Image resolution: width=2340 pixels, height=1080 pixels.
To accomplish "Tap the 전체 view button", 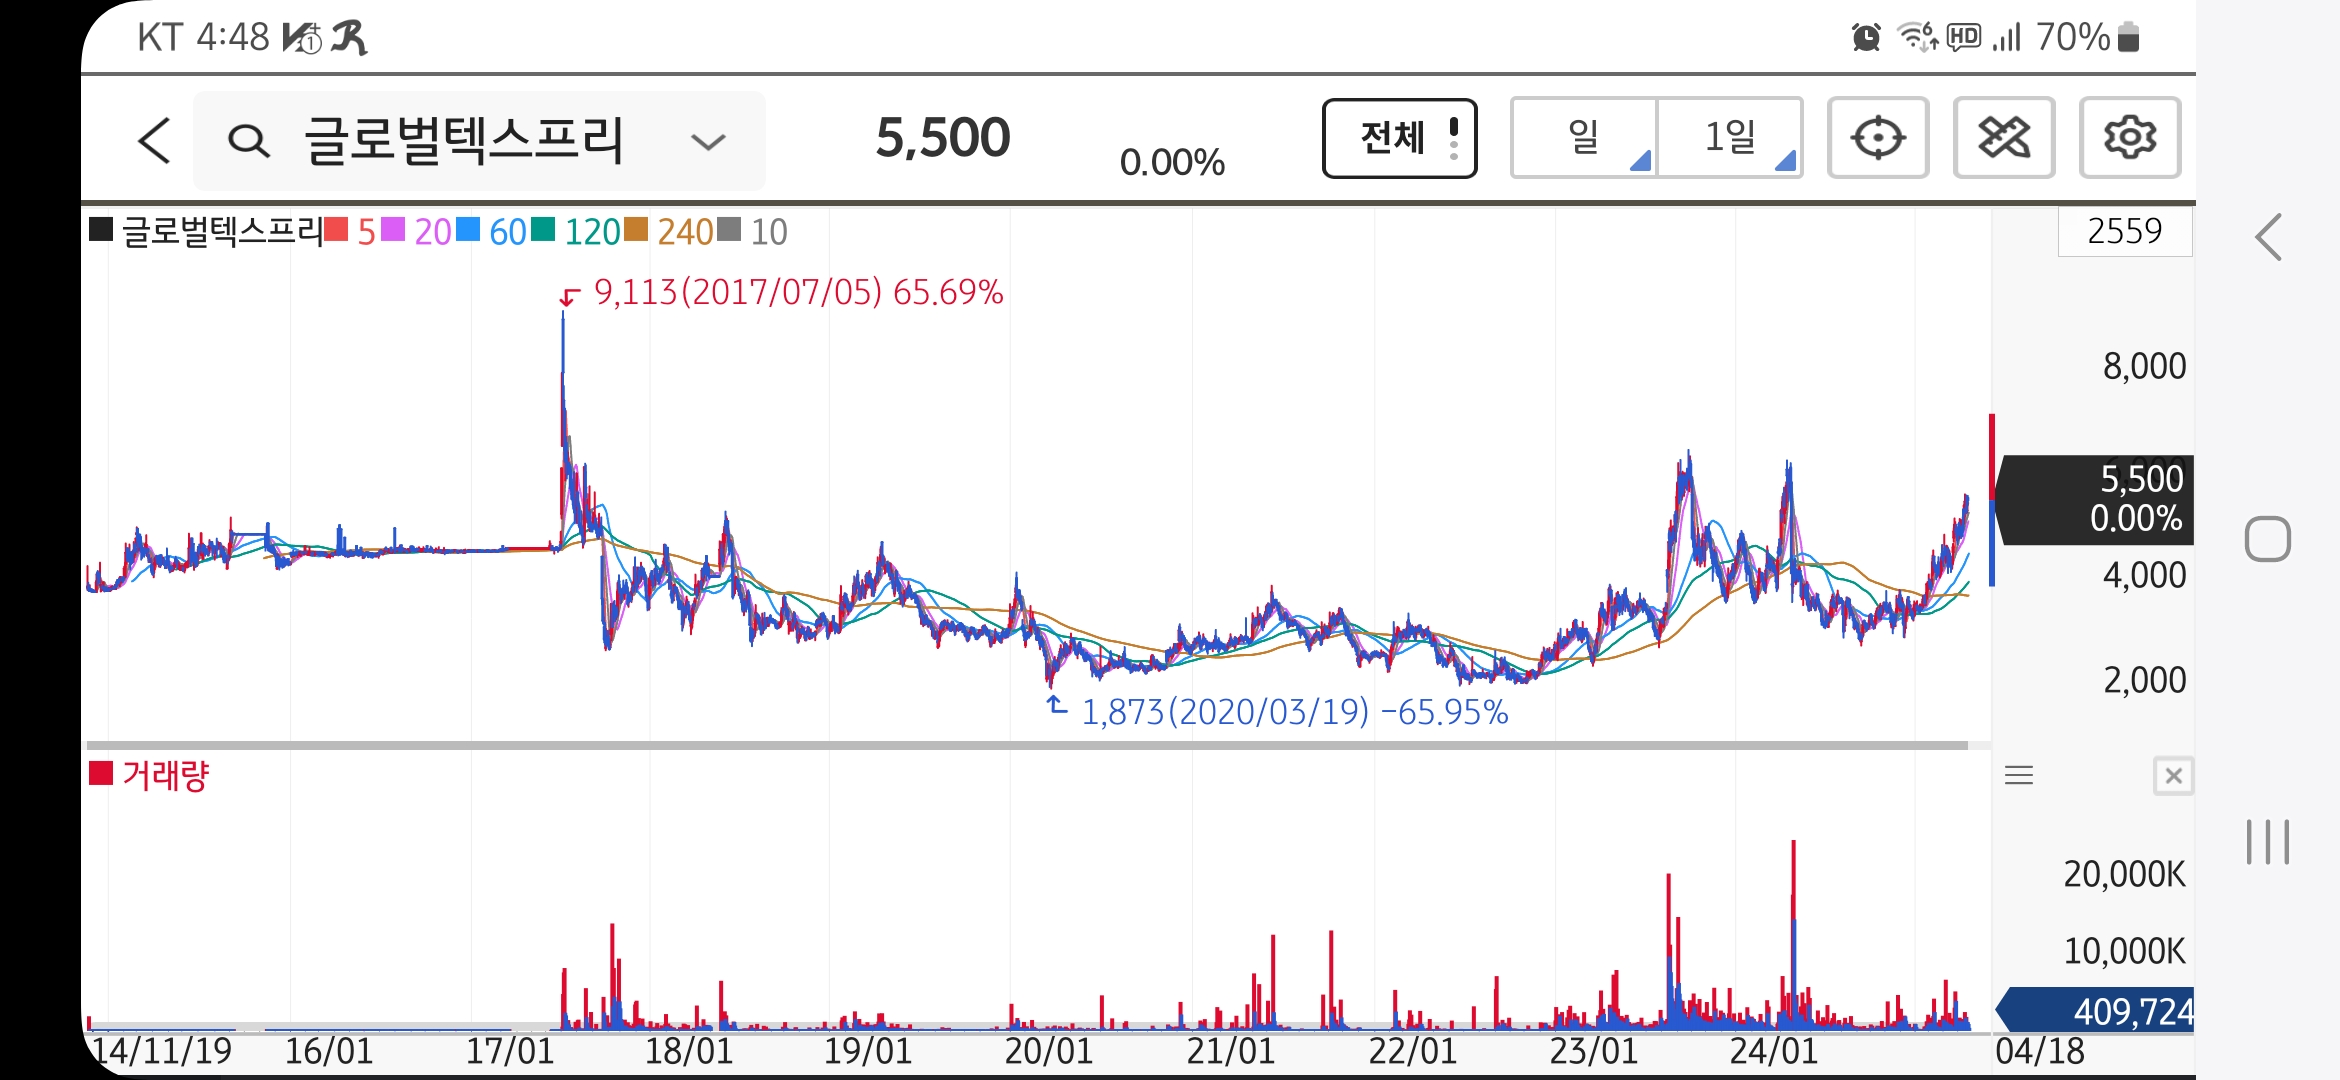I will [x=1399, y=138].
